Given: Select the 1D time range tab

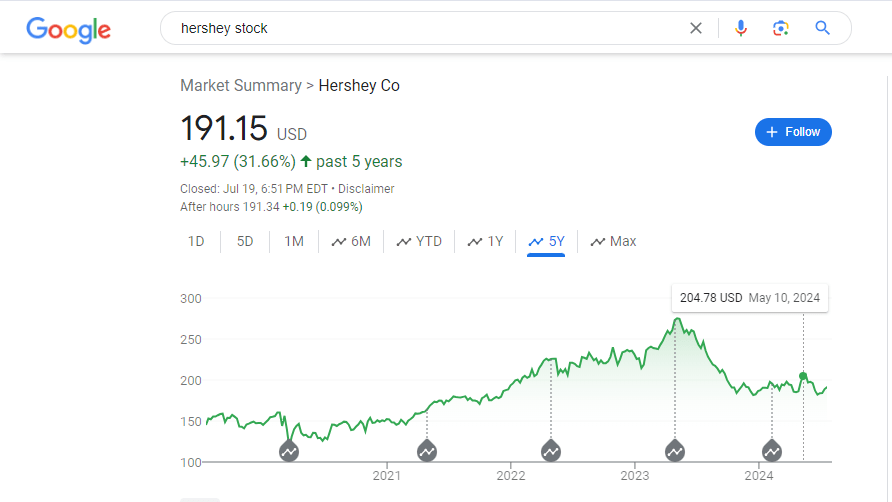Looking at the screenshot, I should point(196,241).
